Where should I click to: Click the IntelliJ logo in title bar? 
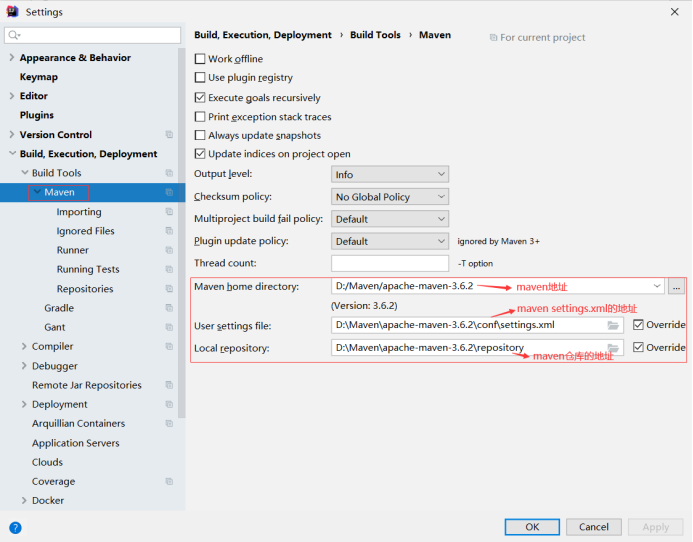coord(12,11)
